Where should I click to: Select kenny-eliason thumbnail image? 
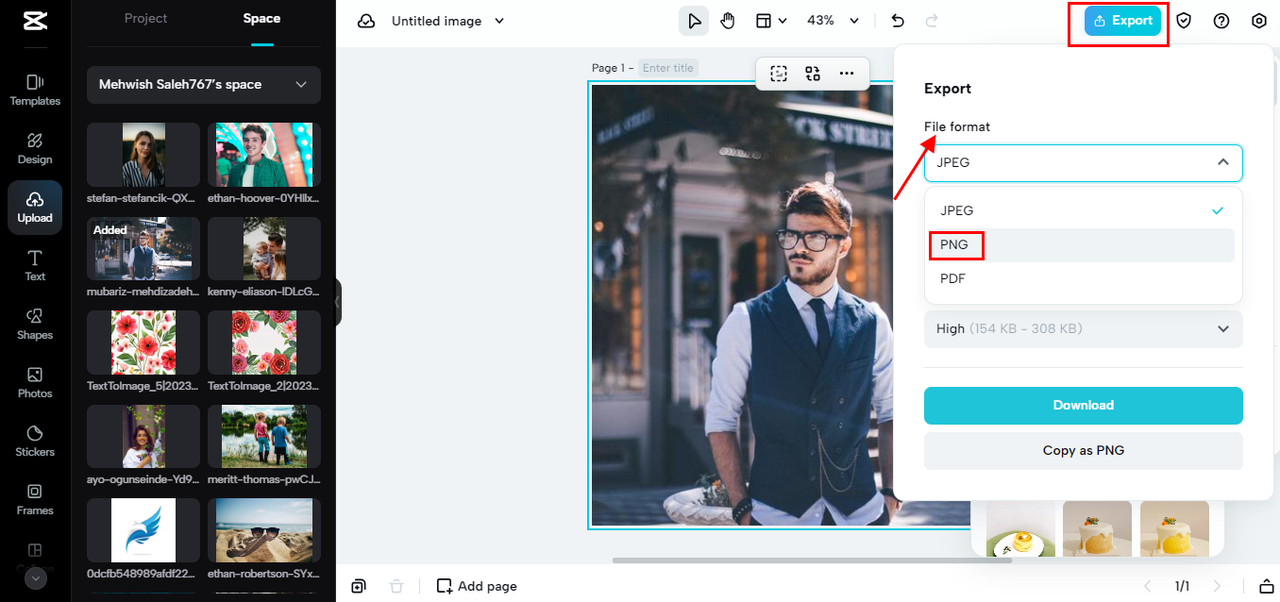pos(264,249)
